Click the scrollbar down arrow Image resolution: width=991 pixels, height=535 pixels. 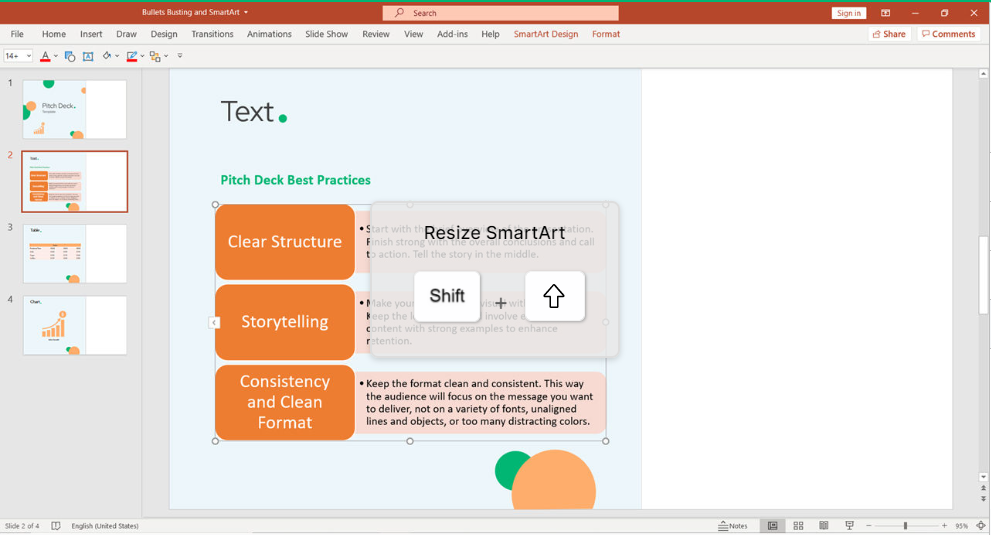tap(983, 477)
